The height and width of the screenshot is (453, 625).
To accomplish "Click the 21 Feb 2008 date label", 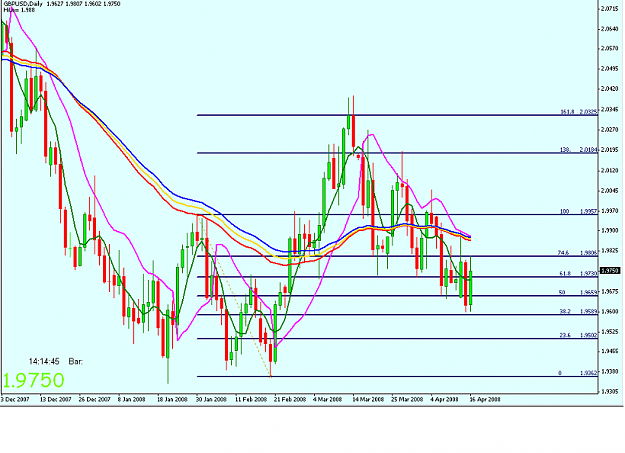I will [x=290, y=399].
